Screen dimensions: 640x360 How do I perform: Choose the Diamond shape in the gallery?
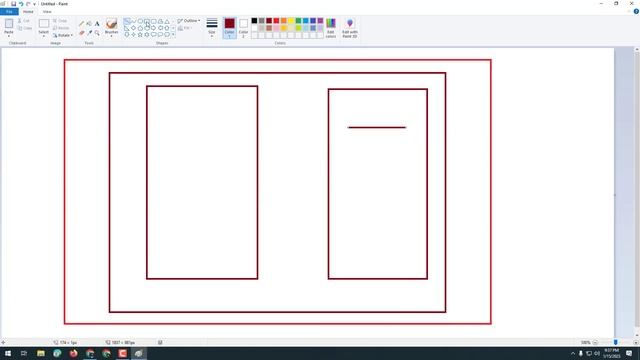(133, 28)
